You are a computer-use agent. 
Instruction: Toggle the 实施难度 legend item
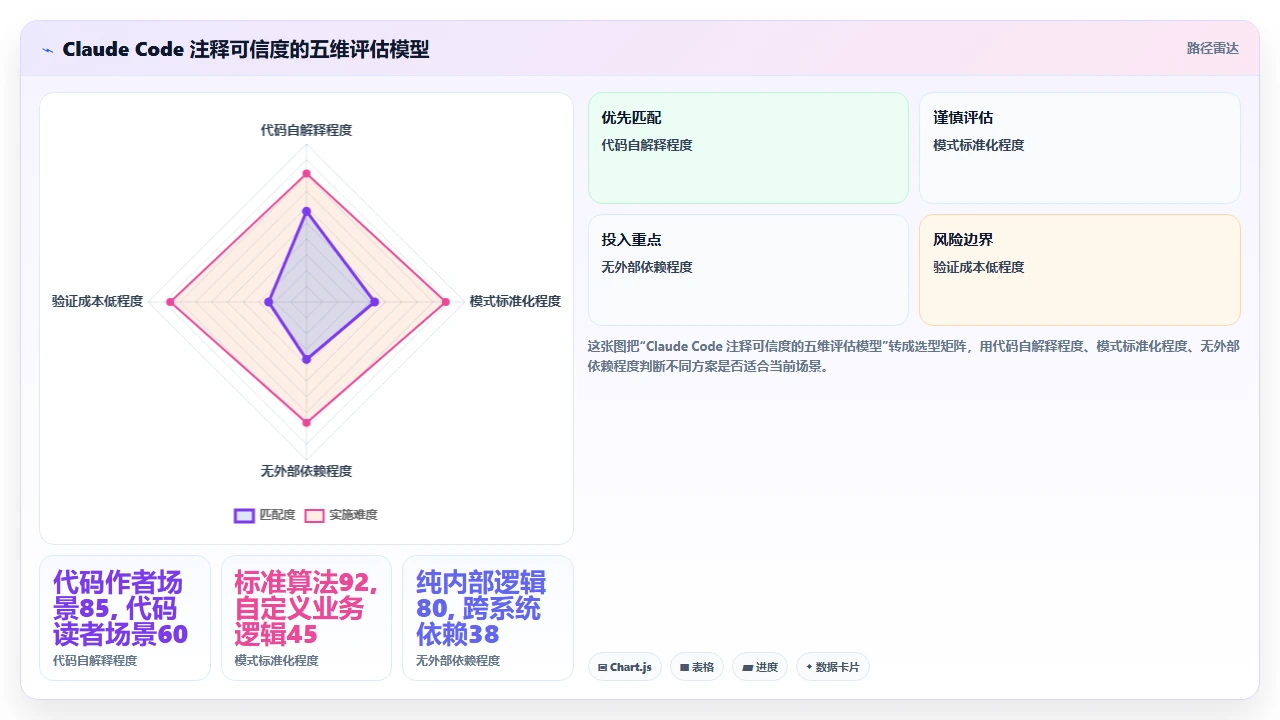click(341, 515)
